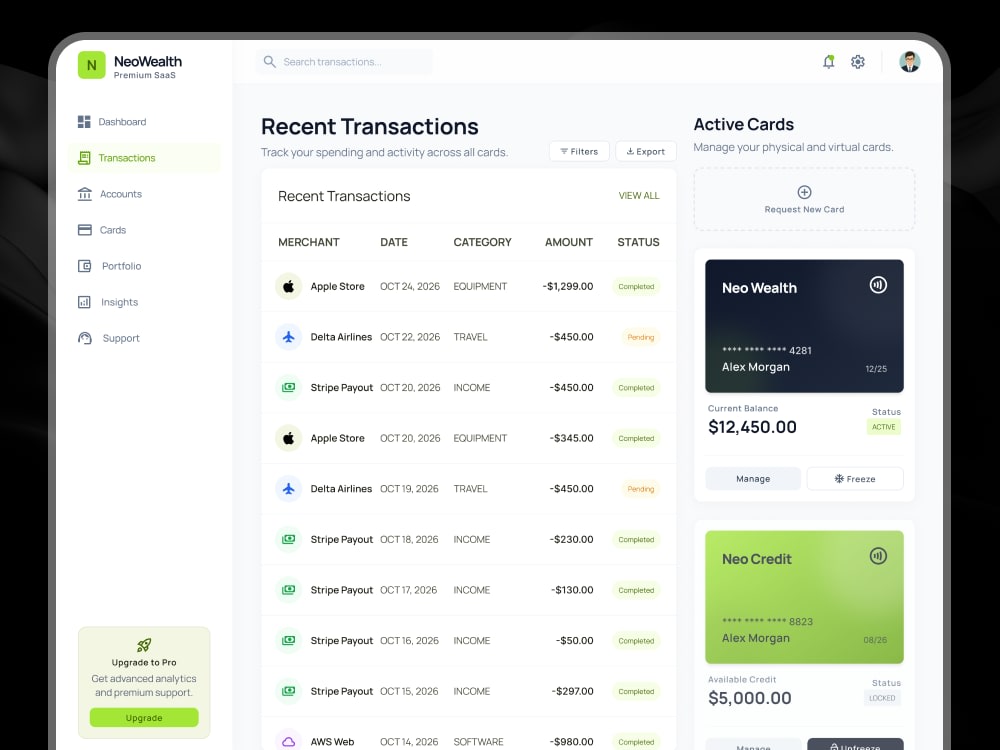Click payout icon on OCT 17 row
Screen dimensions: 1000x750
288,590
